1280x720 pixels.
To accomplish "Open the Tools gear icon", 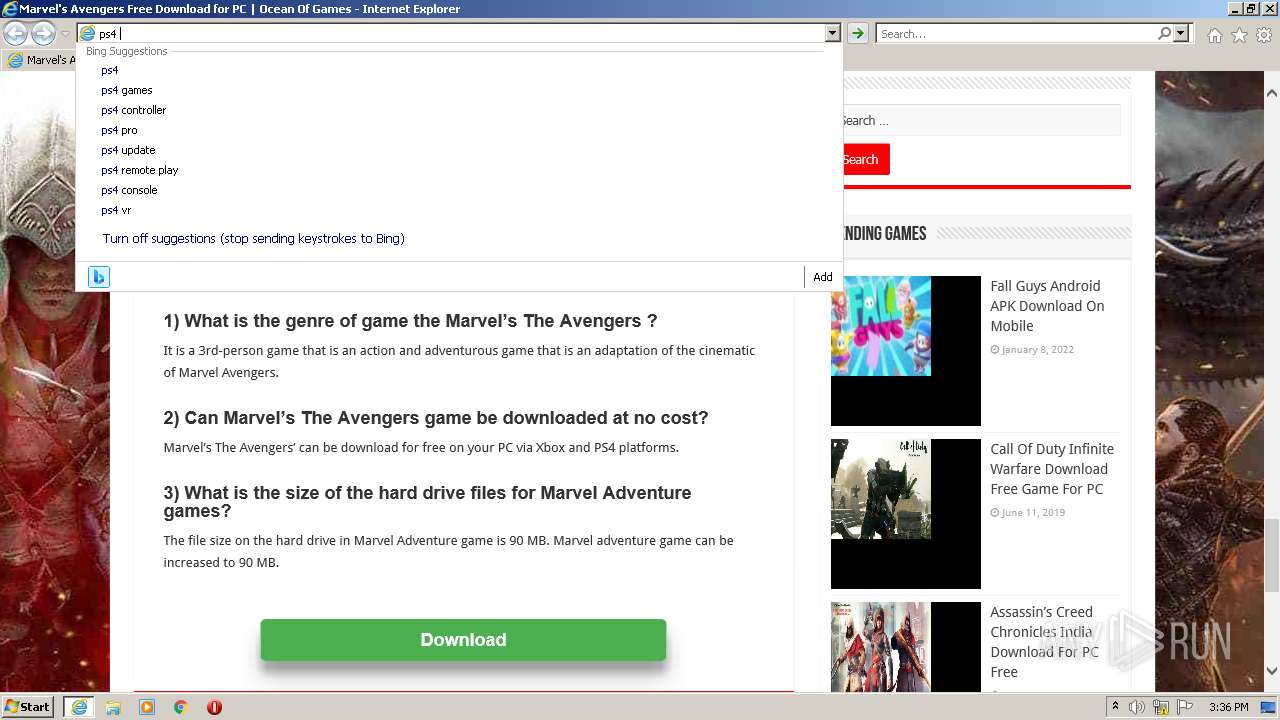I will pos(1264,35).
